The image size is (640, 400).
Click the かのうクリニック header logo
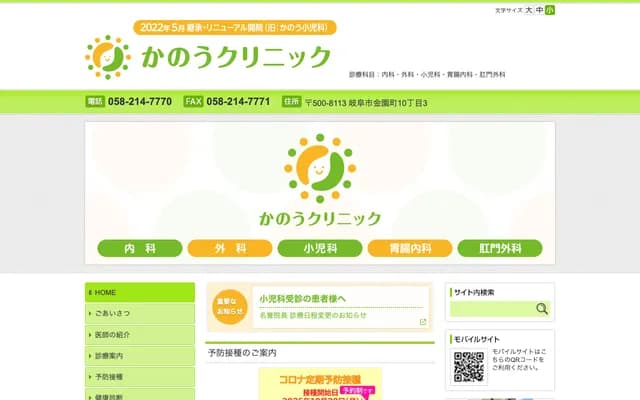208,57
